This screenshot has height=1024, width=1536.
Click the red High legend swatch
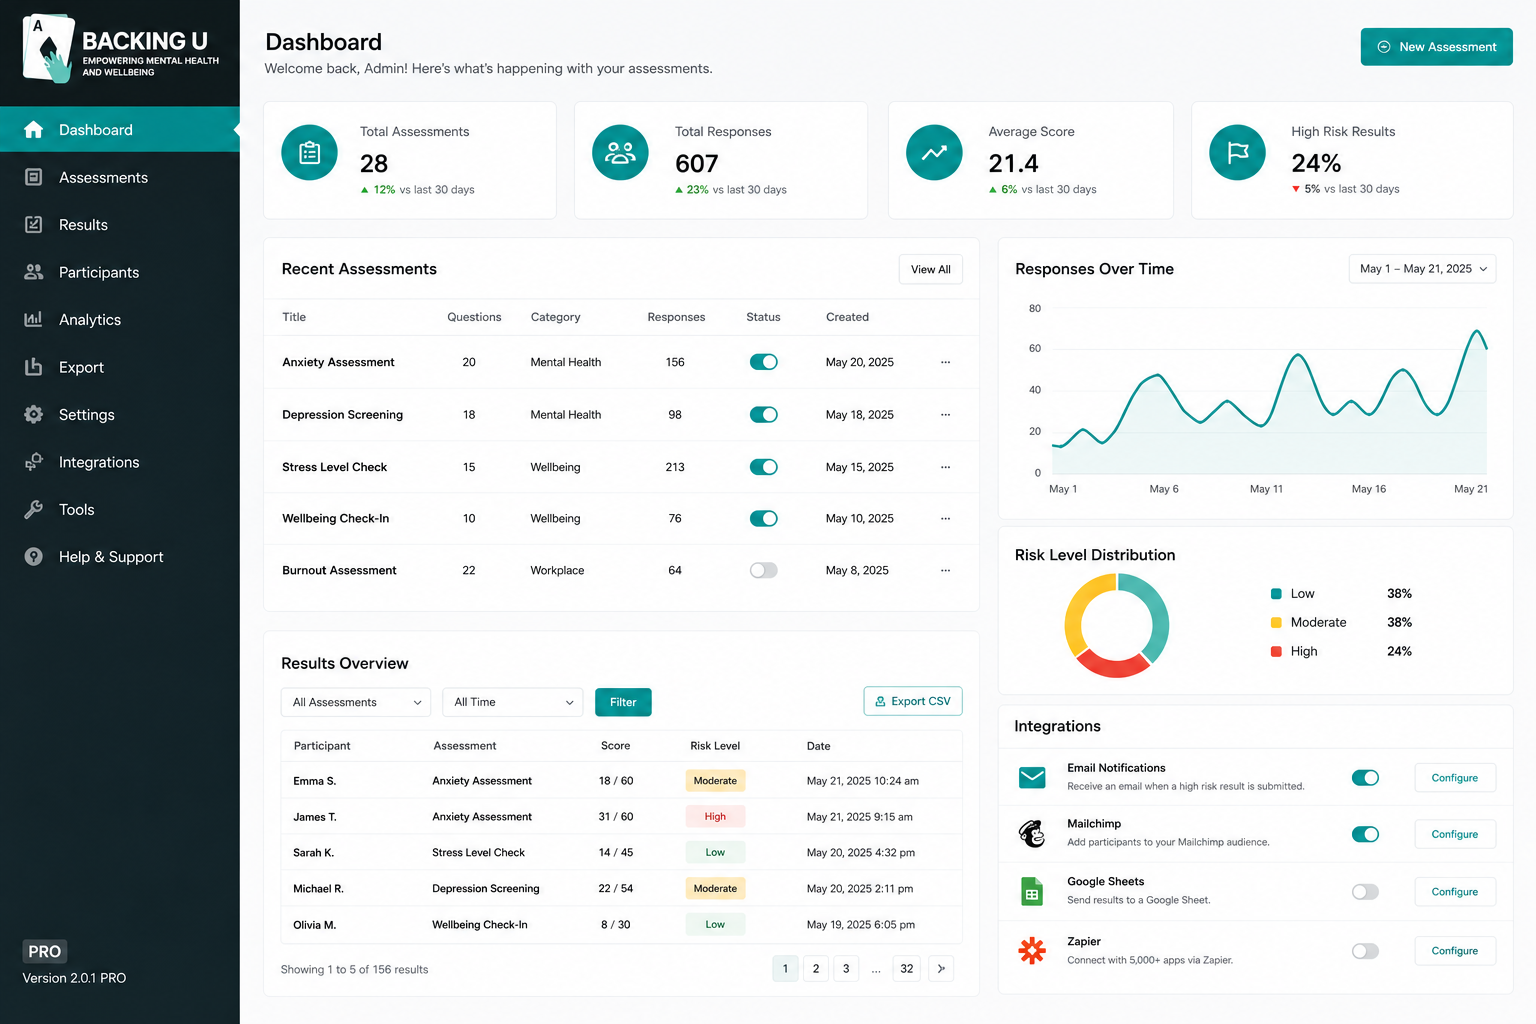tap(1276, 651)
